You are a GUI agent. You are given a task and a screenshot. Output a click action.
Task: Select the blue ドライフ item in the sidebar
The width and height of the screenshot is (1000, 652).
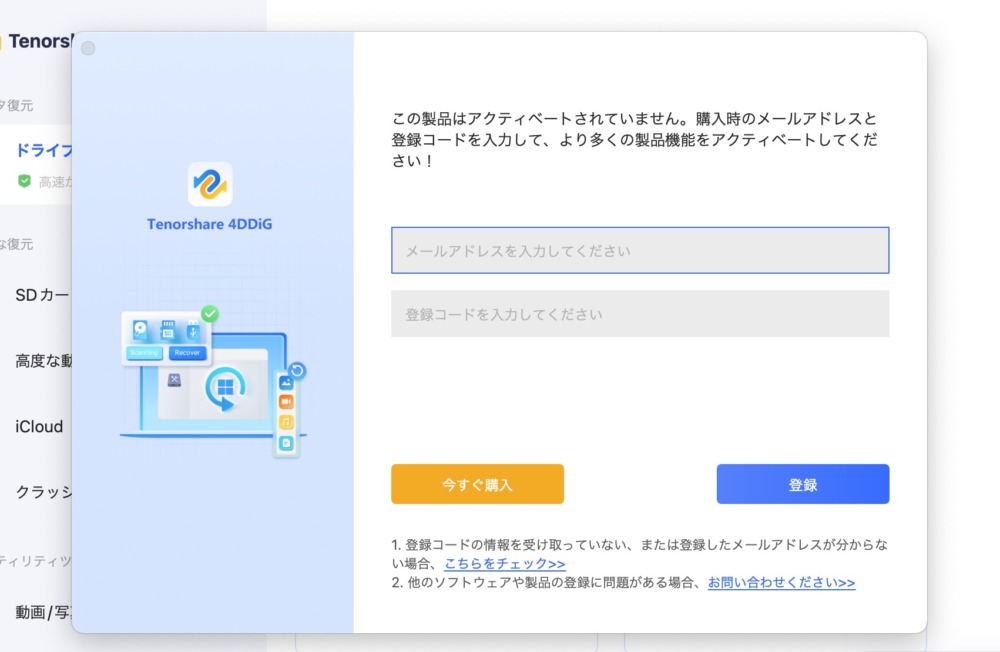click(x=44, y=150)
